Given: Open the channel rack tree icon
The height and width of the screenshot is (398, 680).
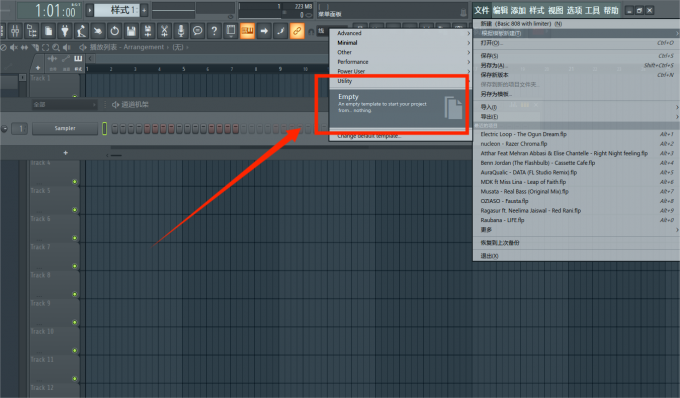Looking at the screenshot, I should (32, 31).
